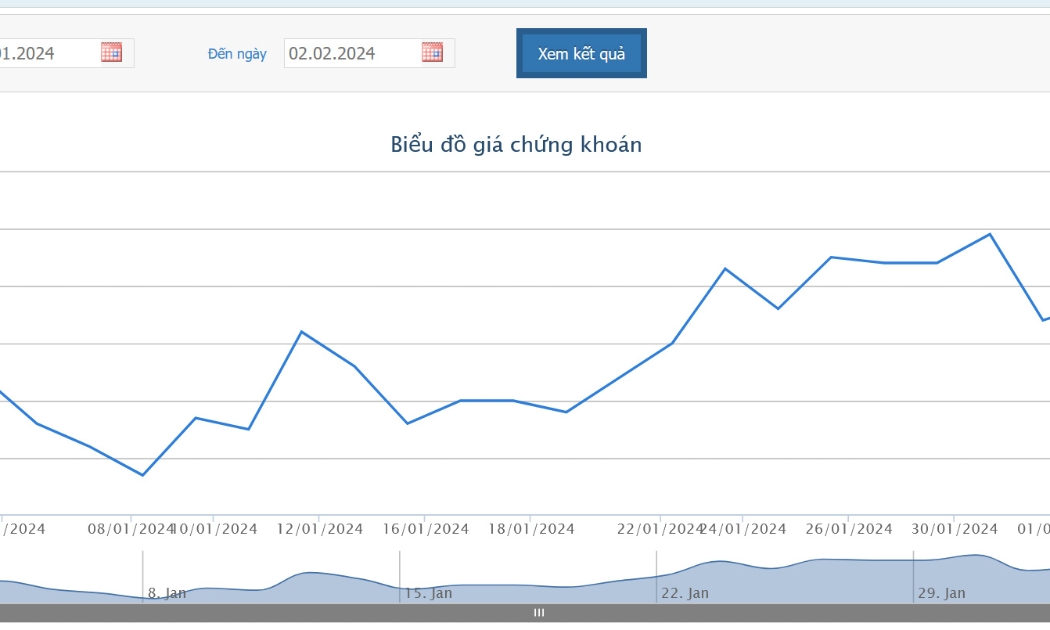Image resolution: width=1050 pixels, height=630 pixels.
Task: Click the Đến ngày label
Action: click(x=237, y=54)
